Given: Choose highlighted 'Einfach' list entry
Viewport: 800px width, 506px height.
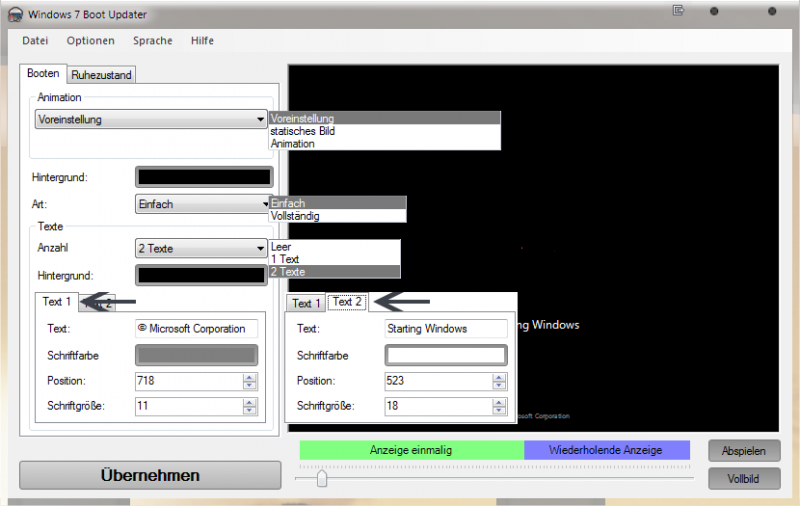Looking at the screenshot, I should coord(337,203).
